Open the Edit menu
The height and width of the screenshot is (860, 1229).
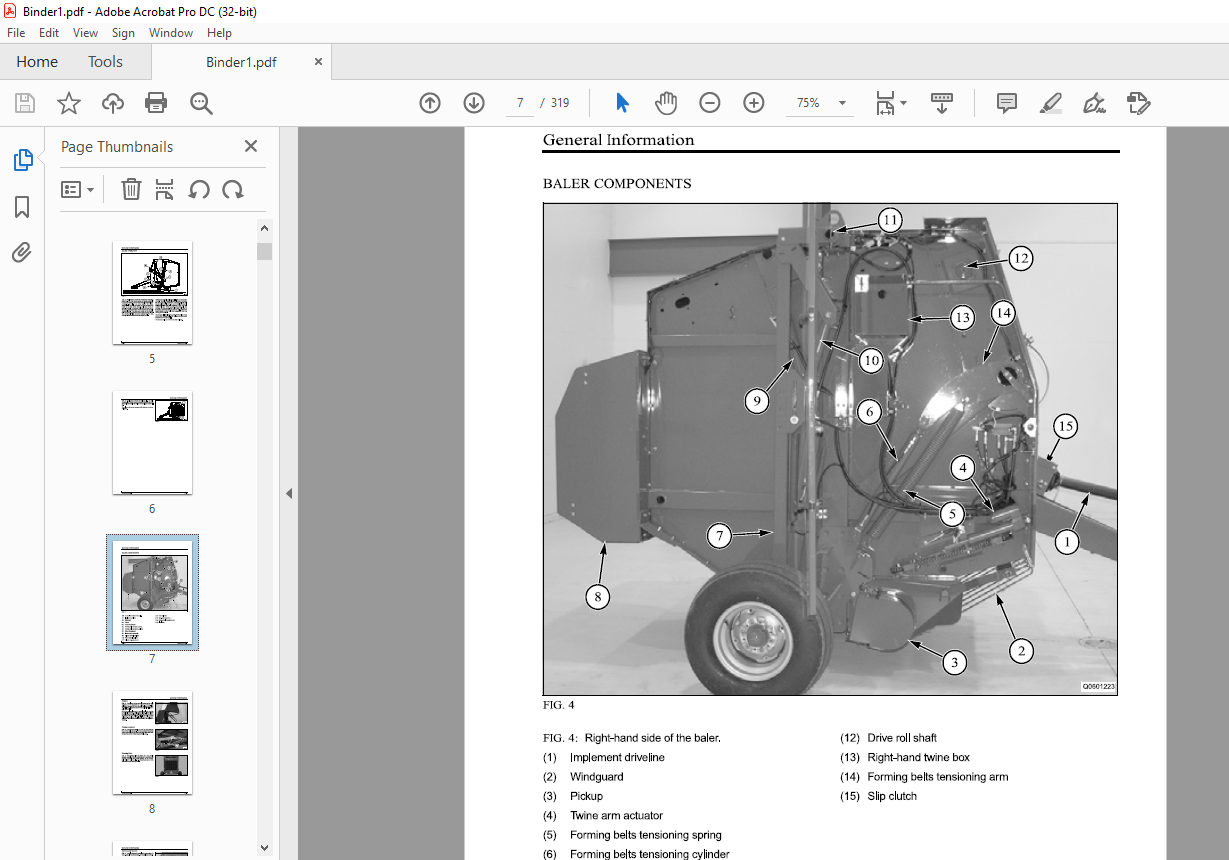tap(49, 33)
